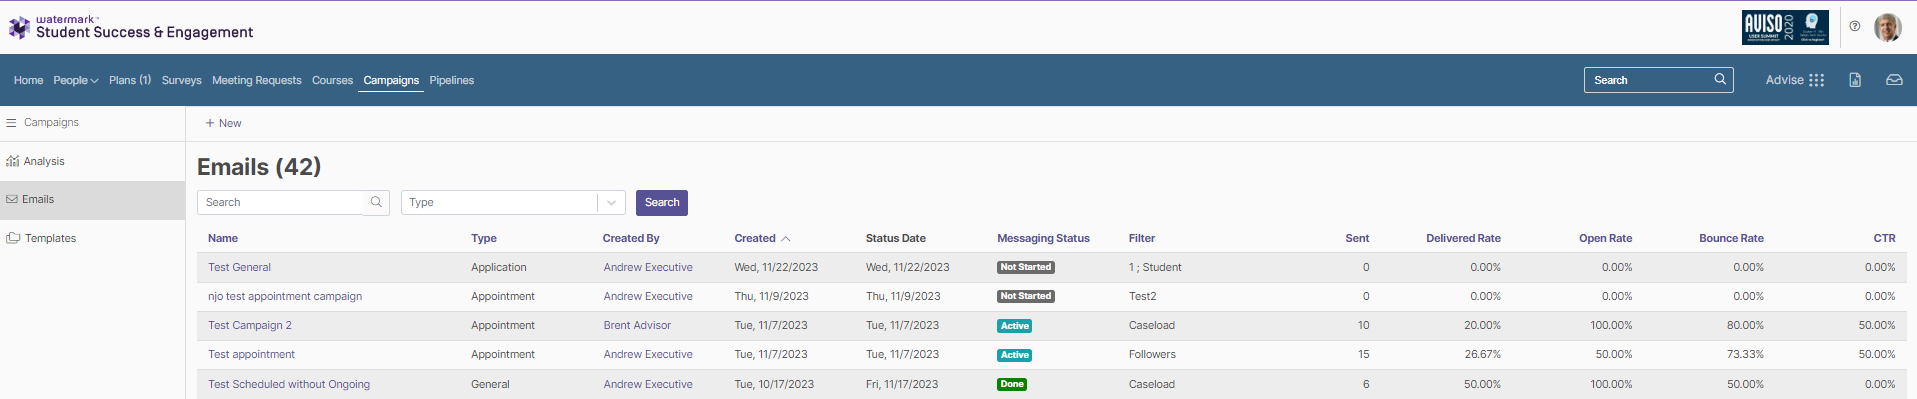The height and width of the screenshot is (399, 1917).
Task: Open Test Campaign 2 link
Action: 250,325
